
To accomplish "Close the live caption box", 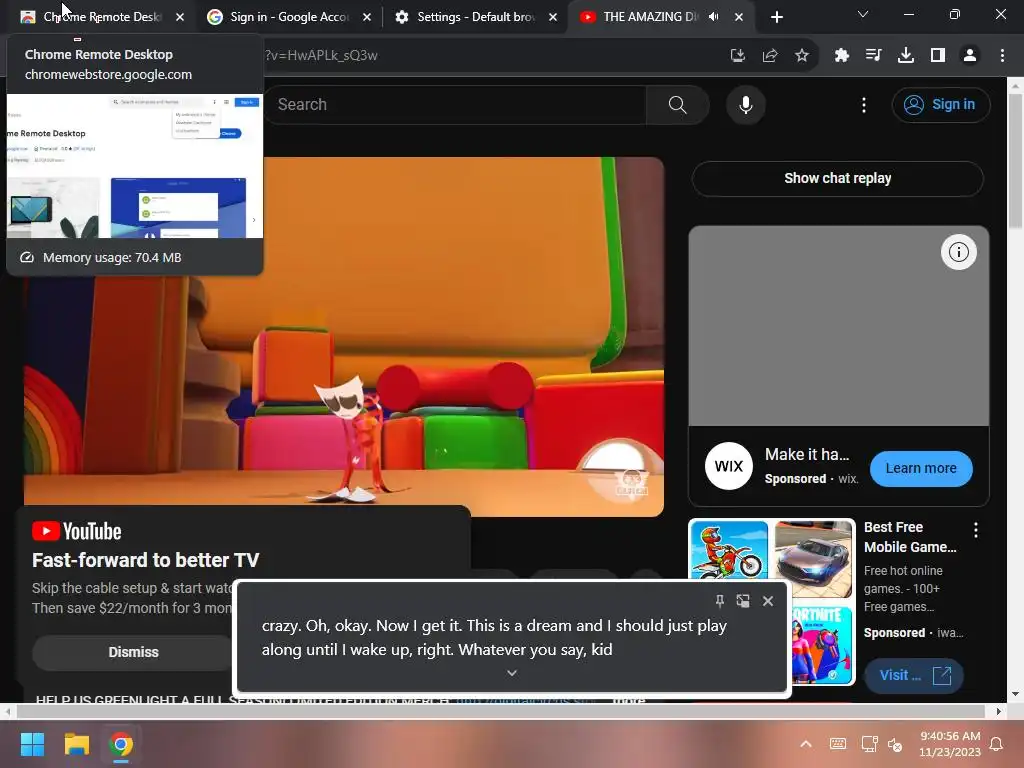I will click(x=767, y=601).
